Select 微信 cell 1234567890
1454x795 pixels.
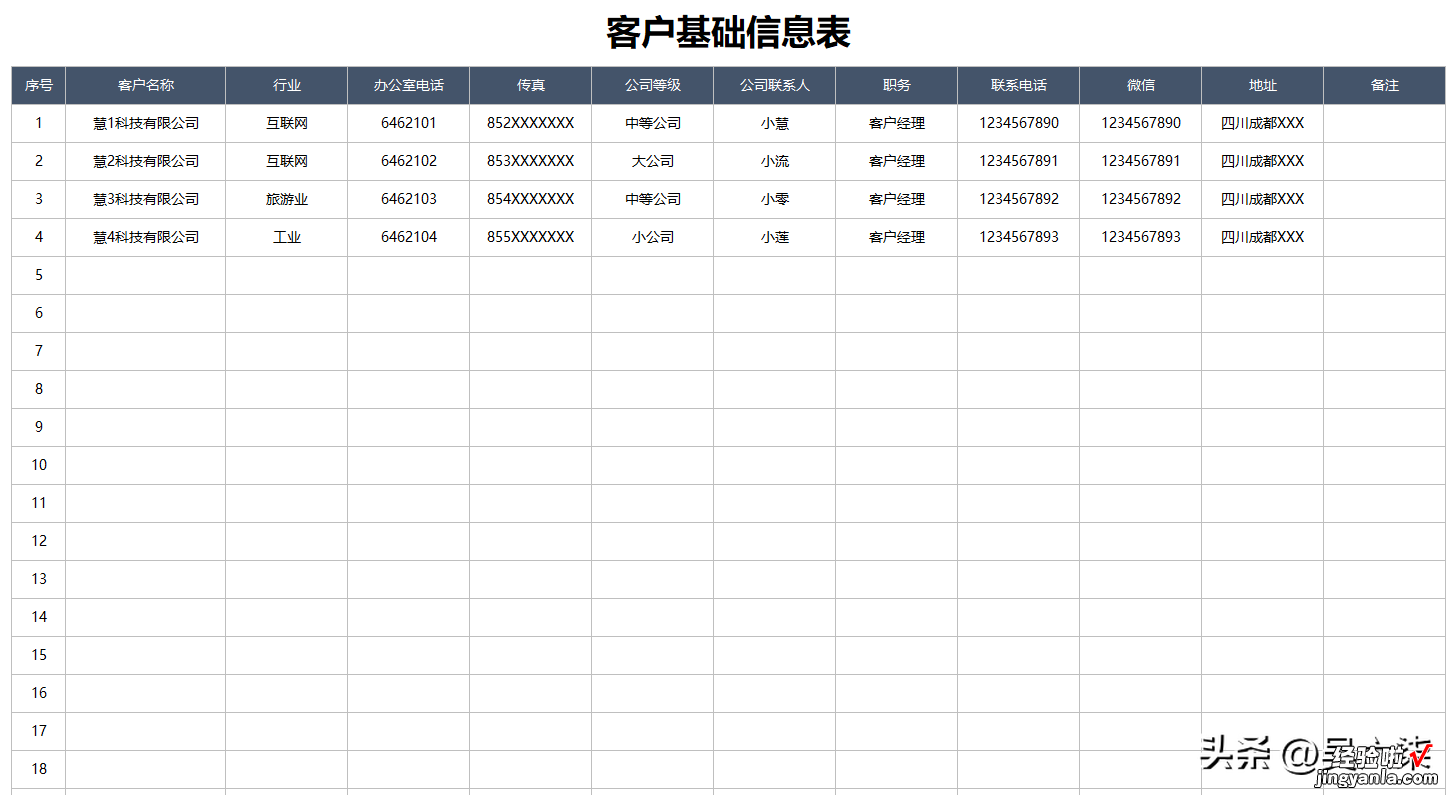point(1141,123)
